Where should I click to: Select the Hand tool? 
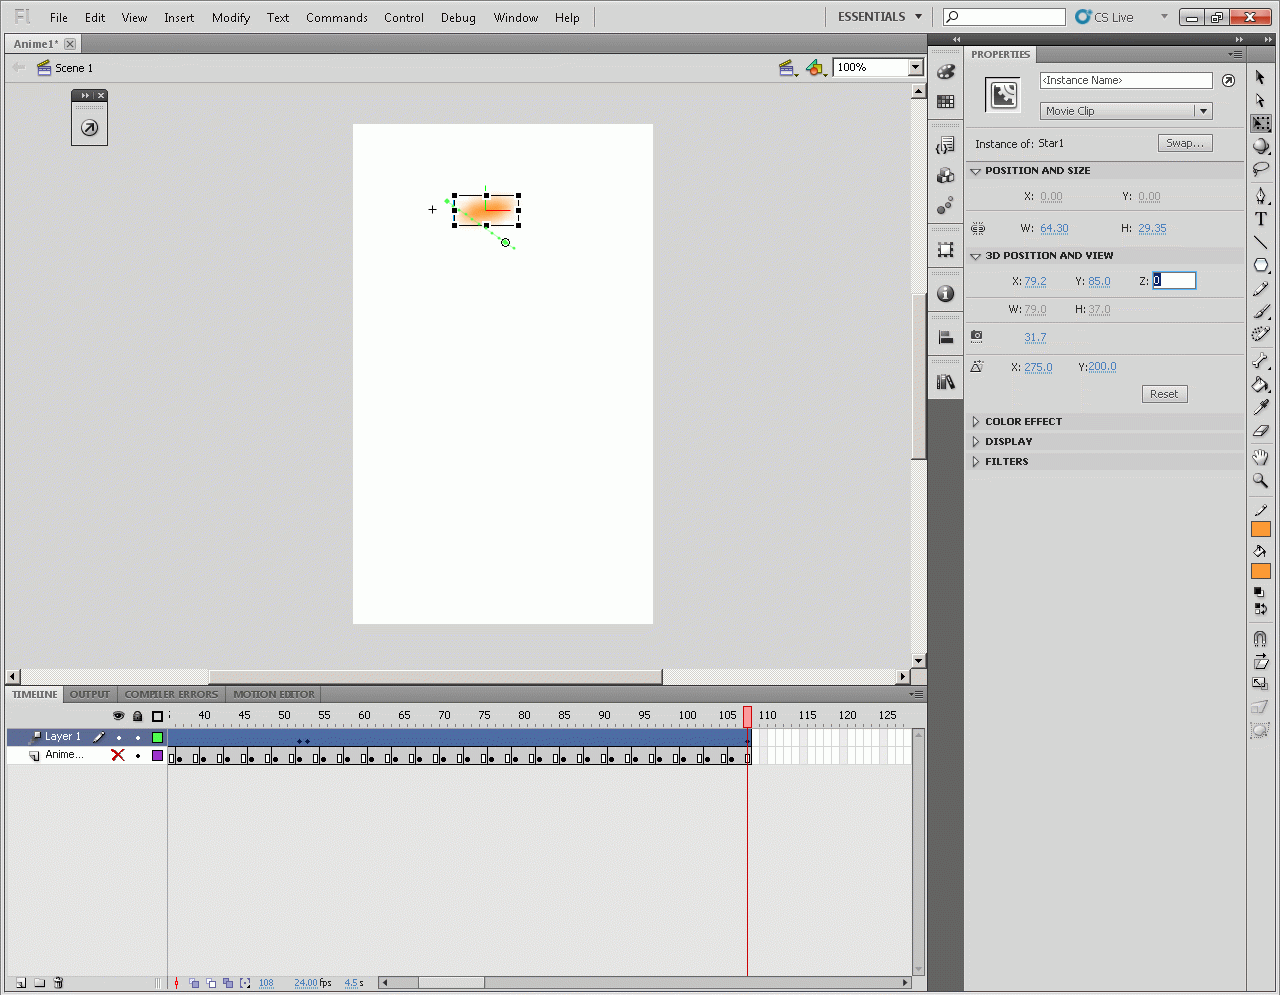(1260, 457)
